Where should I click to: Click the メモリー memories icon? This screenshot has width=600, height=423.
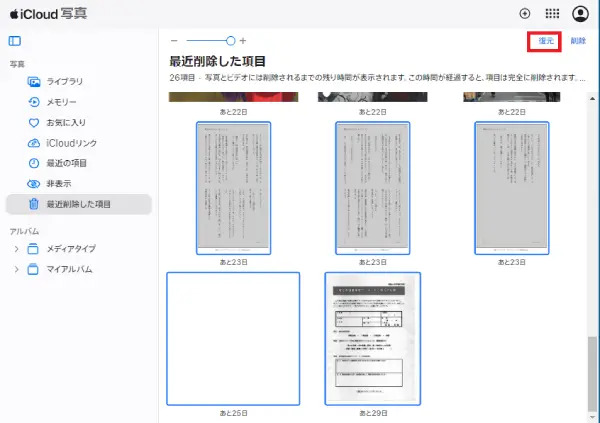pos(34,102)
